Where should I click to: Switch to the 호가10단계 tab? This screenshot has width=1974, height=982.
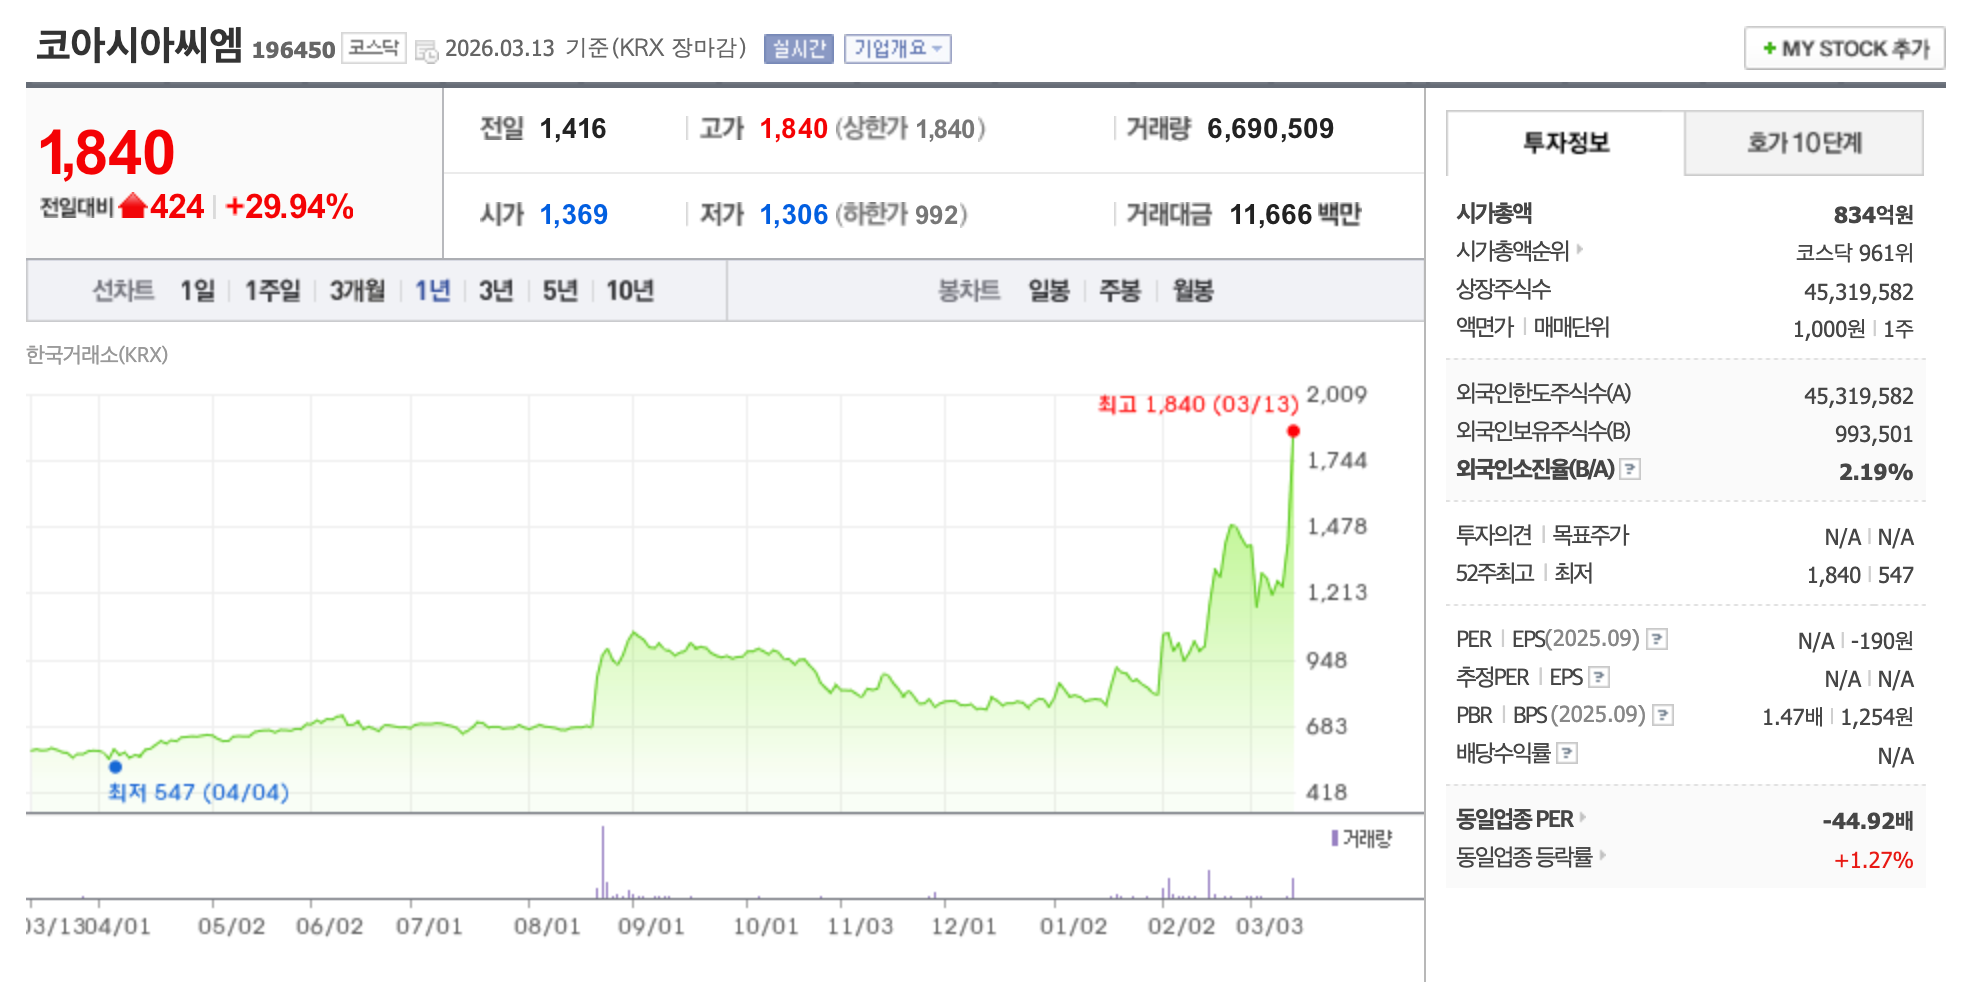tap(1804, 143)
